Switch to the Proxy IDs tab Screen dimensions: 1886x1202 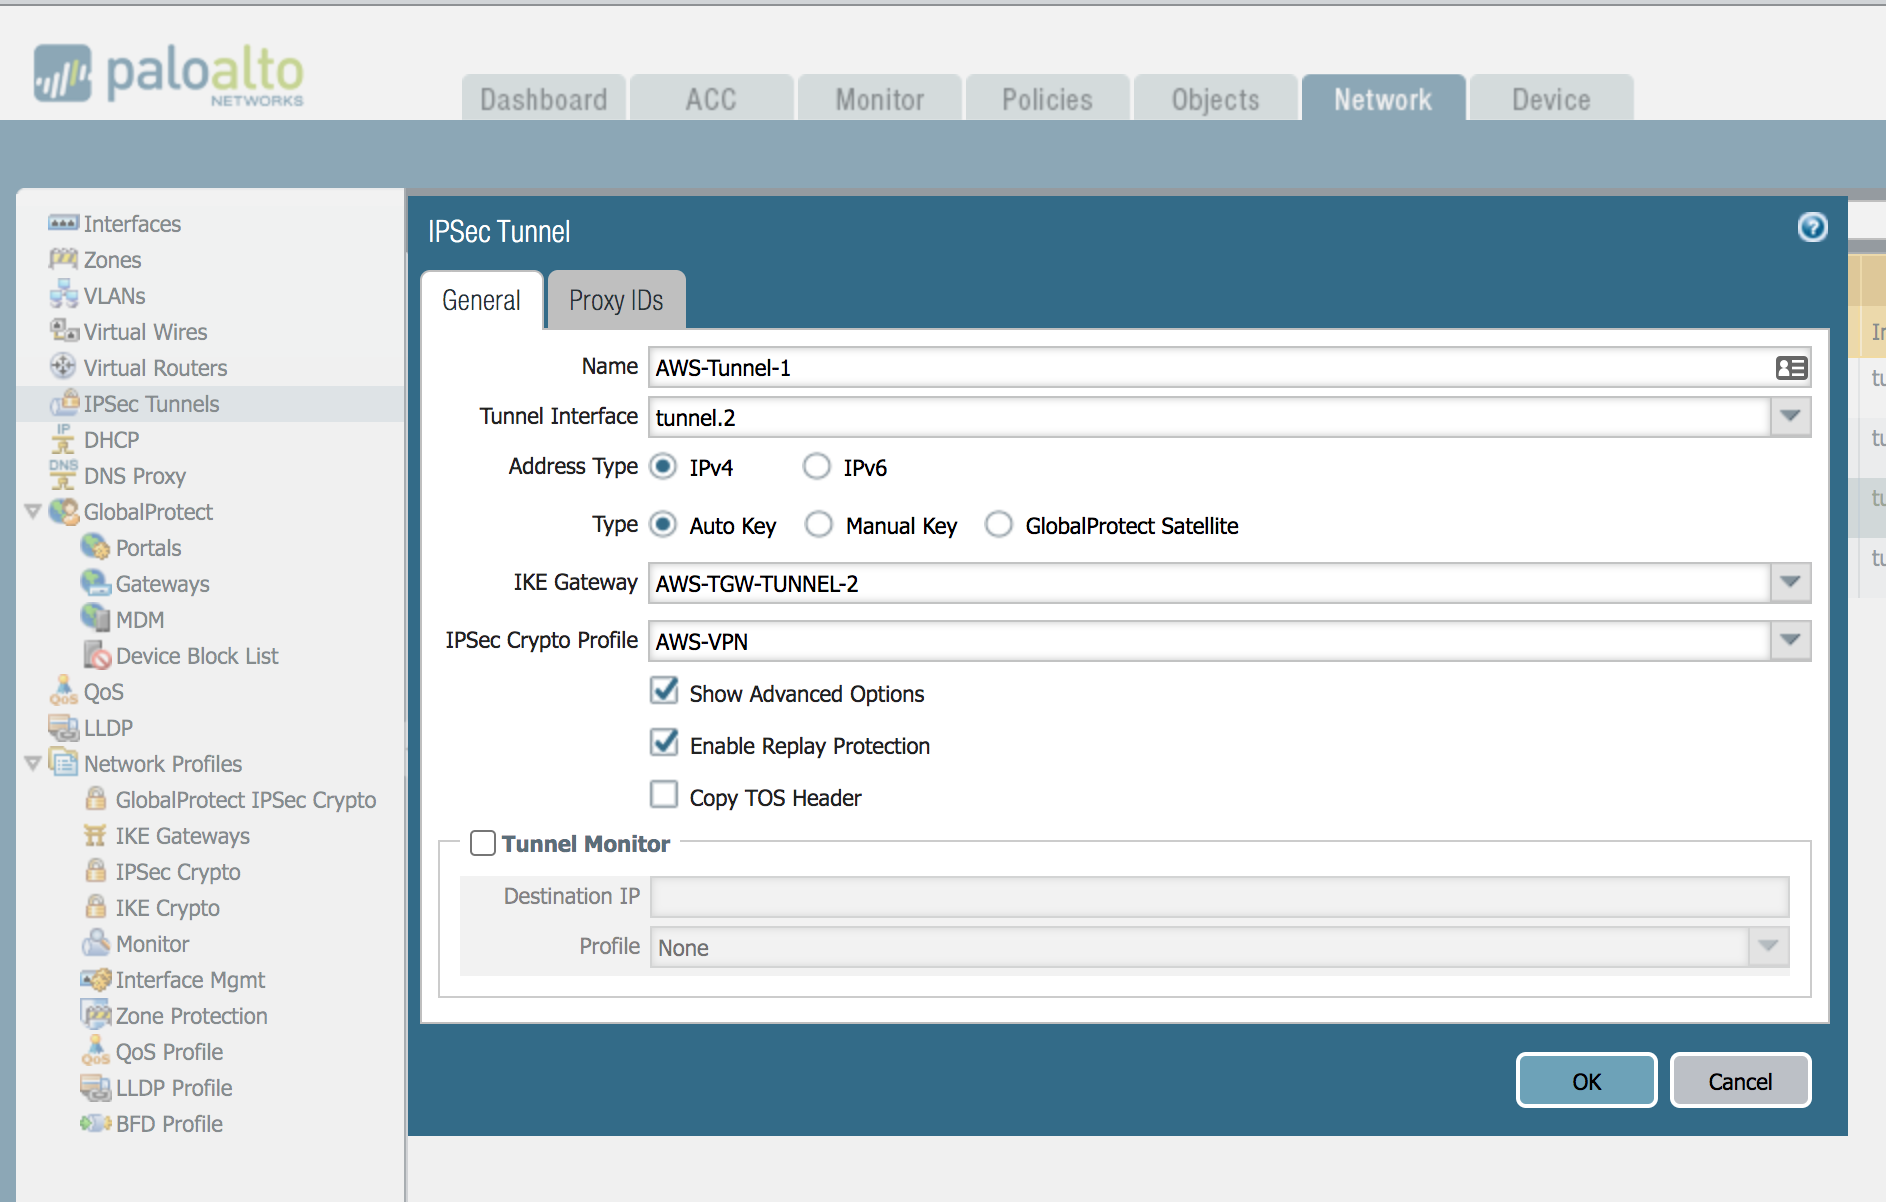tap(616, 300)
